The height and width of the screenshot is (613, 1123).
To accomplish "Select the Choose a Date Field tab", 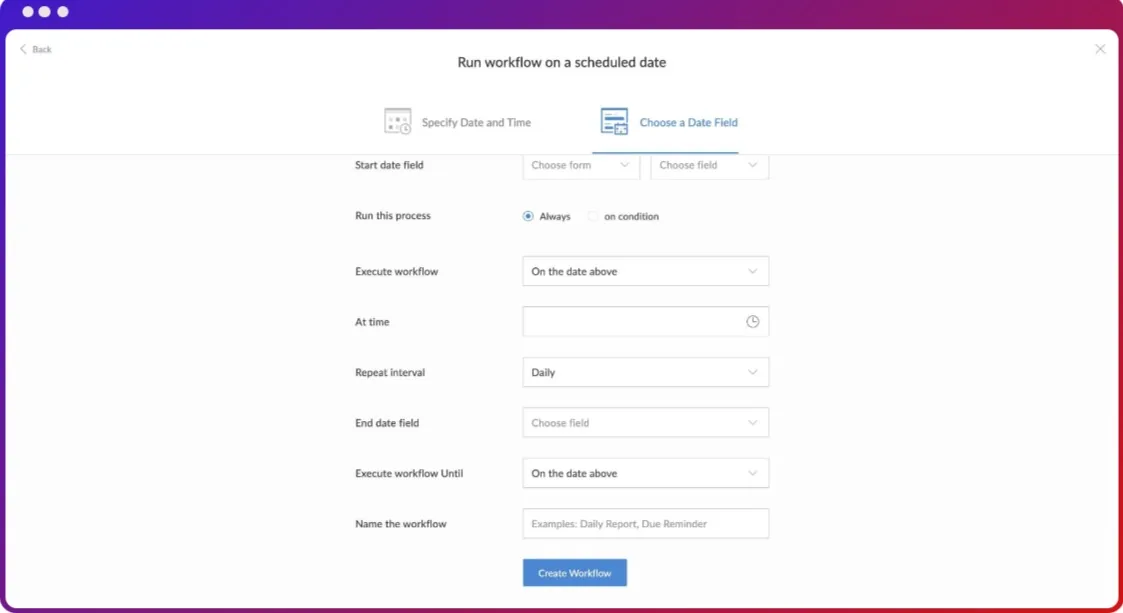I will pyautogui.click(x=669, y=122).
